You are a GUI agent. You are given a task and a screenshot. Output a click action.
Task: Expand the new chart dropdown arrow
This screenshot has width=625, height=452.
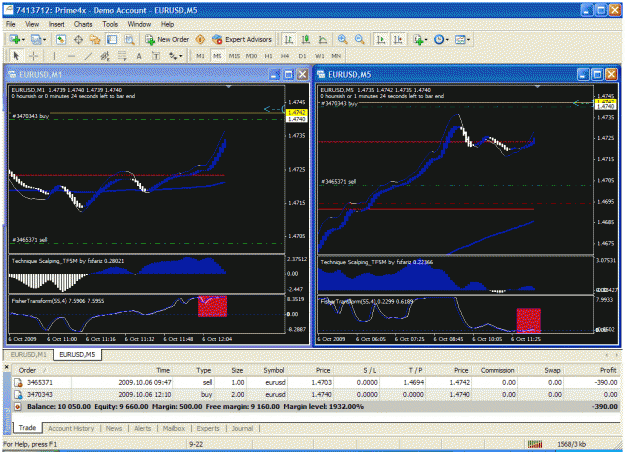(x=23, y=40)
